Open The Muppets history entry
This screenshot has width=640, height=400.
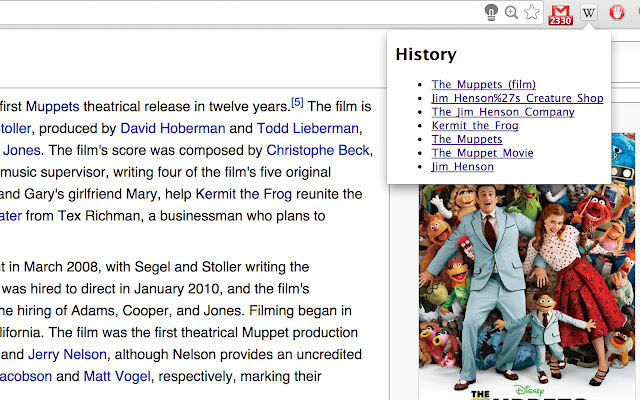pos(467,139)
